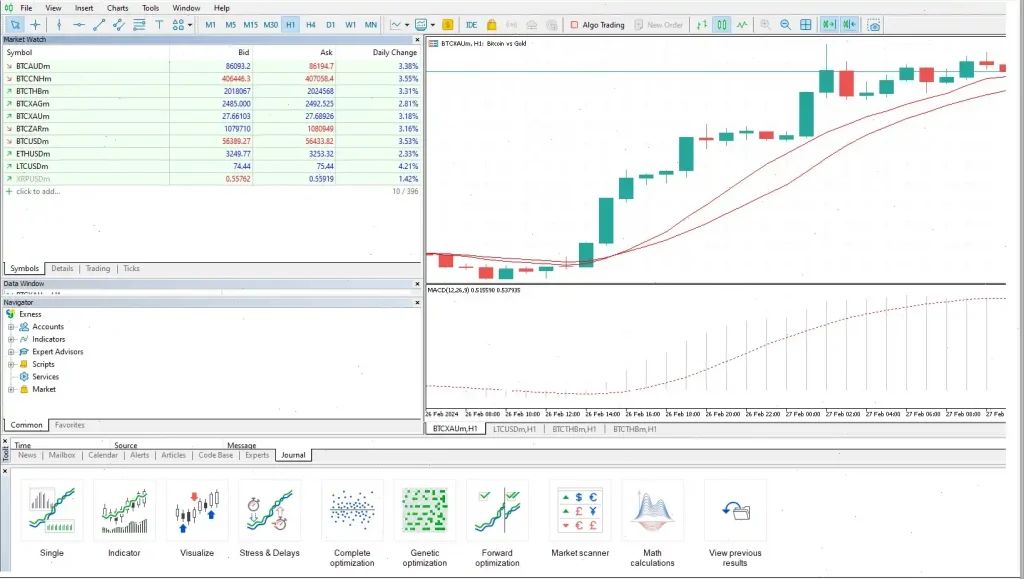This screenshot has width=1024, height=579.
Task: Switch timeframe to H4
Action: 311,24
